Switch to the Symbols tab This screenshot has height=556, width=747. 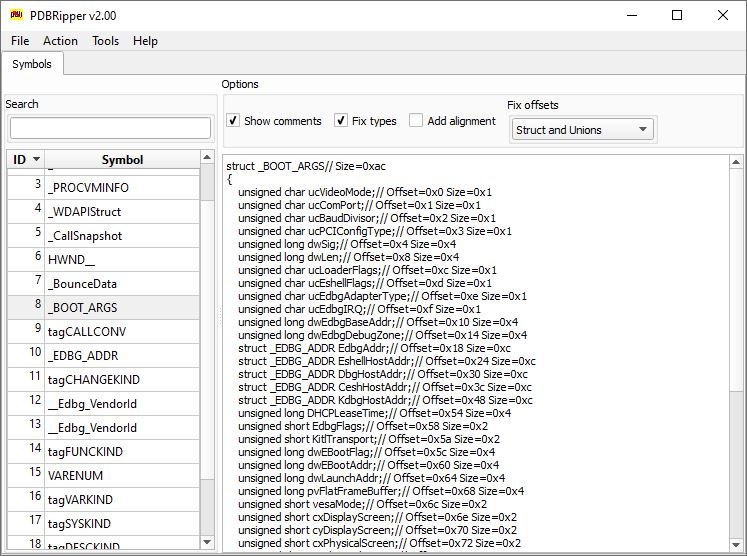pos(32,64)
